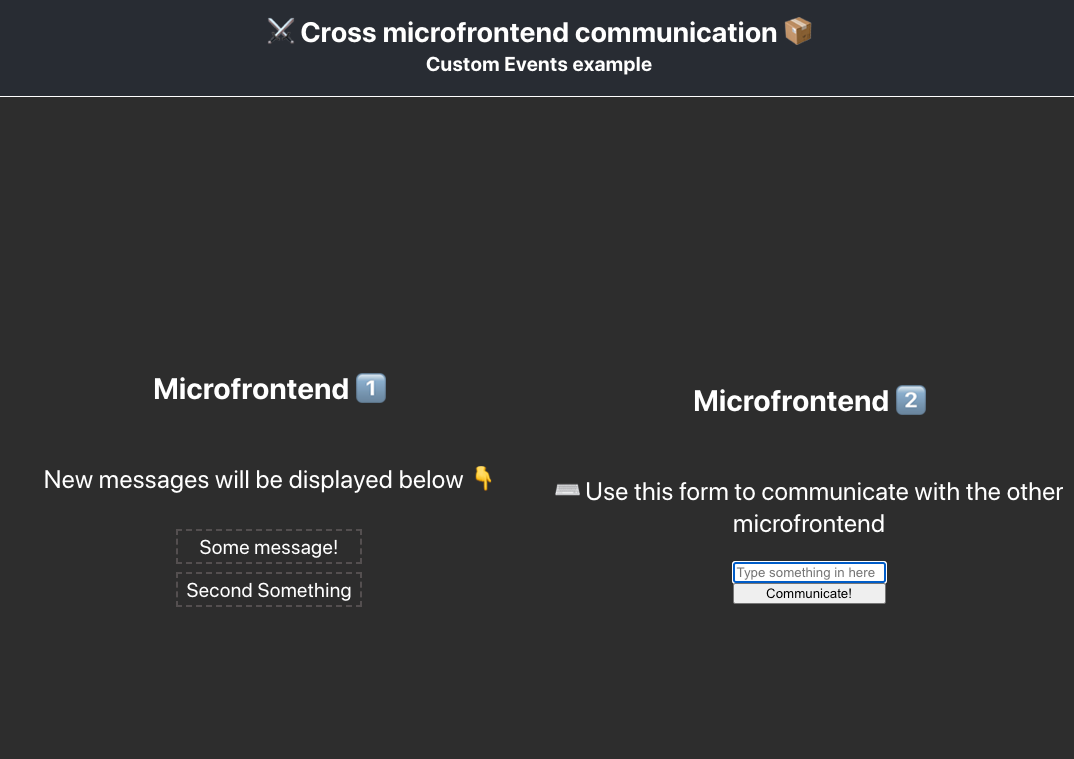This screenshot has width=1074, height=759.
Task: Select the 'Some message!' message entry
Action: click(x=269, y=547)
